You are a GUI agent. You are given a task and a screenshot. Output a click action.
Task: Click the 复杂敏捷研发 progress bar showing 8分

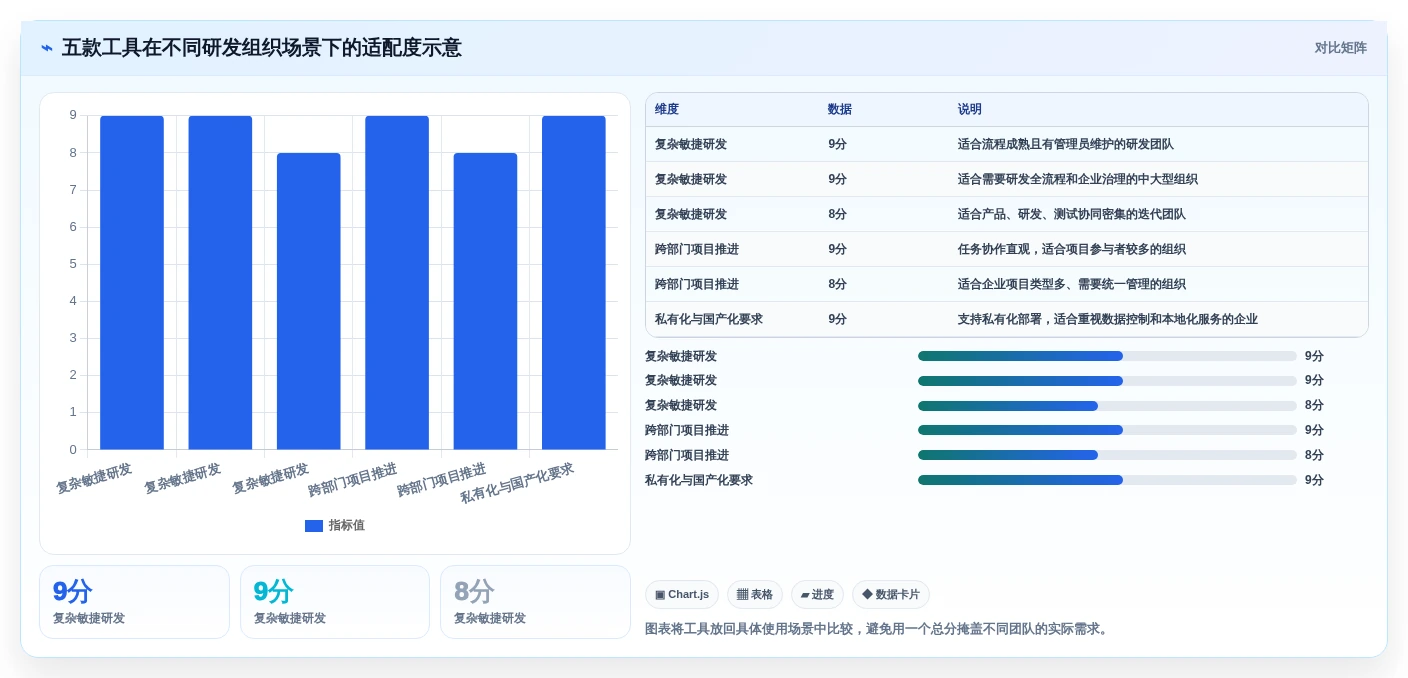(1107, 406)
